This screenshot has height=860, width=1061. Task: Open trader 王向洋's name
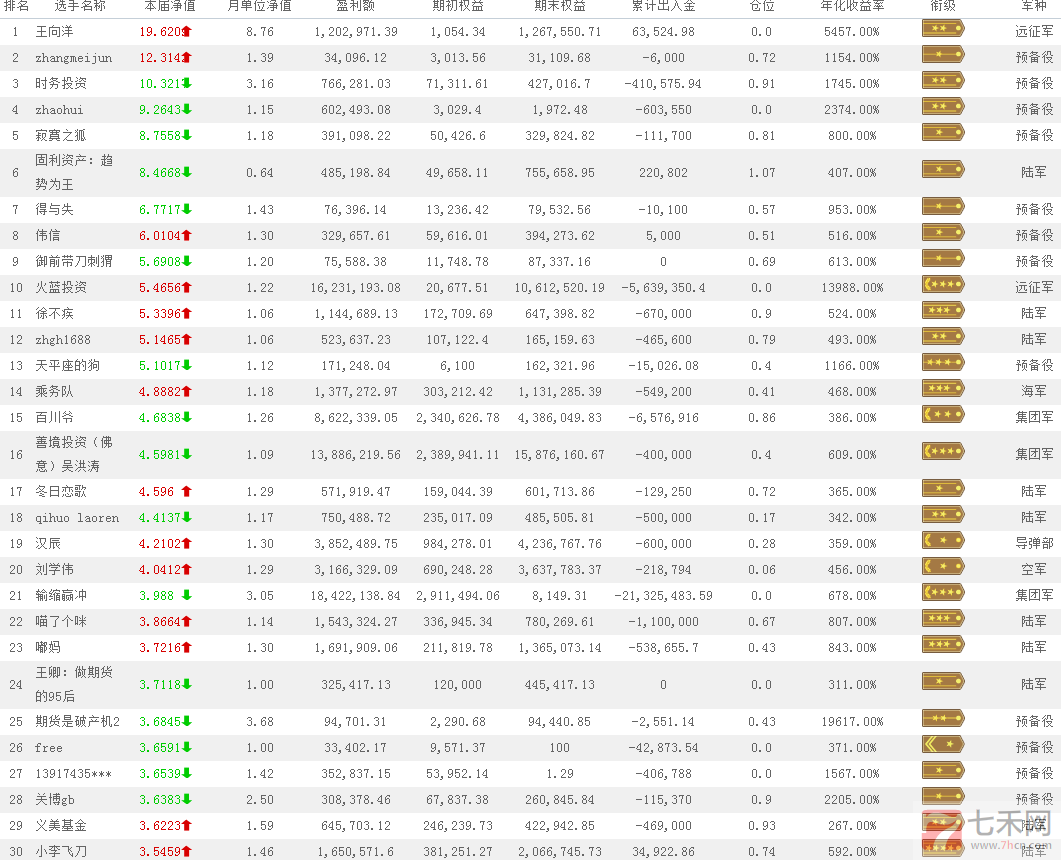[x=54, y=32]
